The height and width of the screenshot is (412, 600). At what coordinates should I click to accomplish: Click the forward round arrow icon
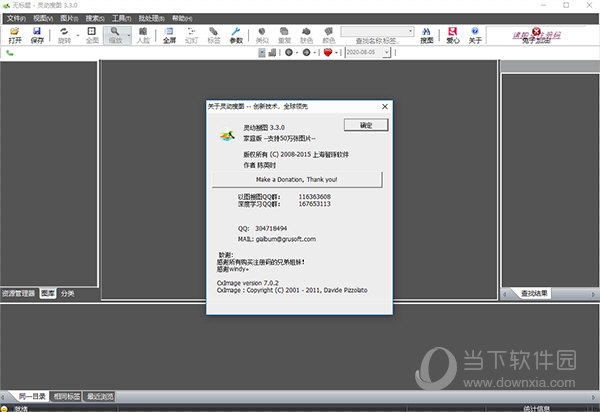pos(307,52)
